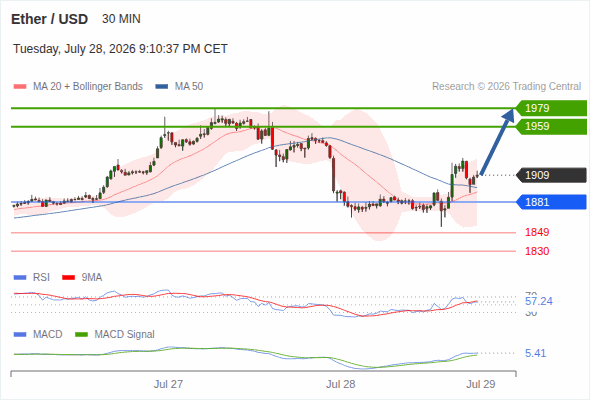Viewport: 590px width, 400px height.
Task: Click the 30 MIN timeframe label
Action: pyautogui.click(x=121, y=19)
